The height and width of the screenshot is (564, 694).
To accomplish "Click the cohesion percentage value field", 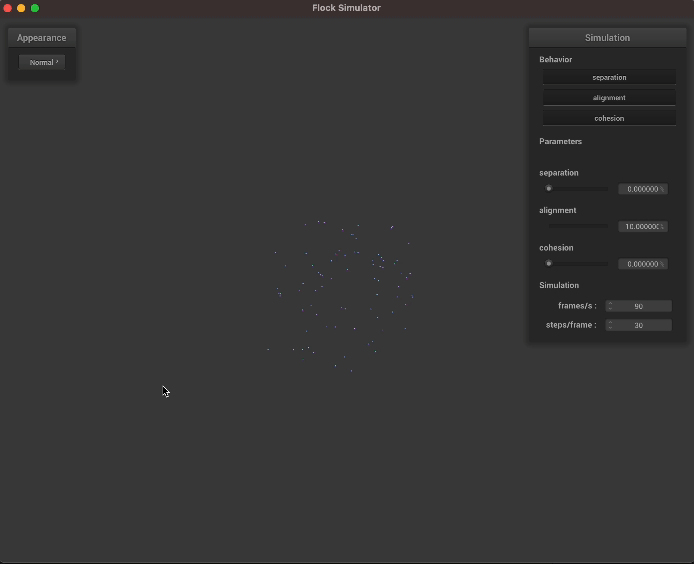I will 642,264.
